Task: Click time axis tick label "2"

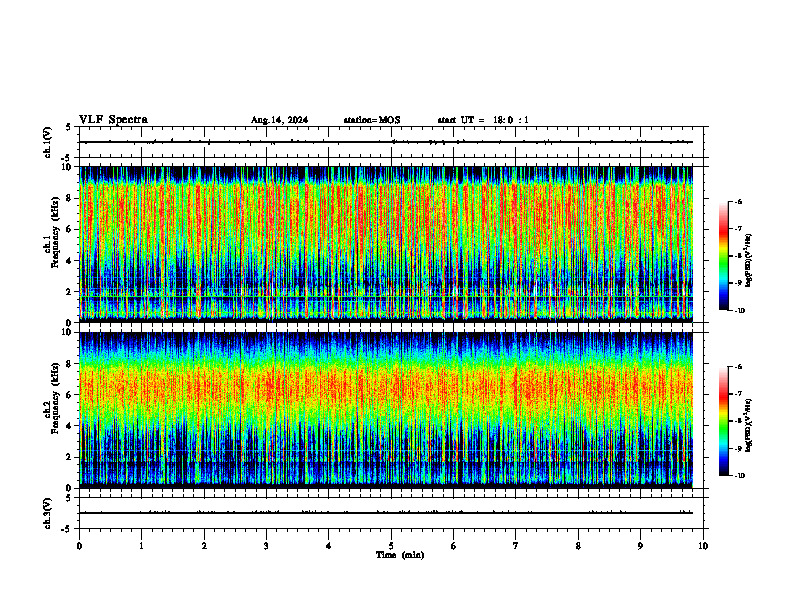Action: (204, 546)
